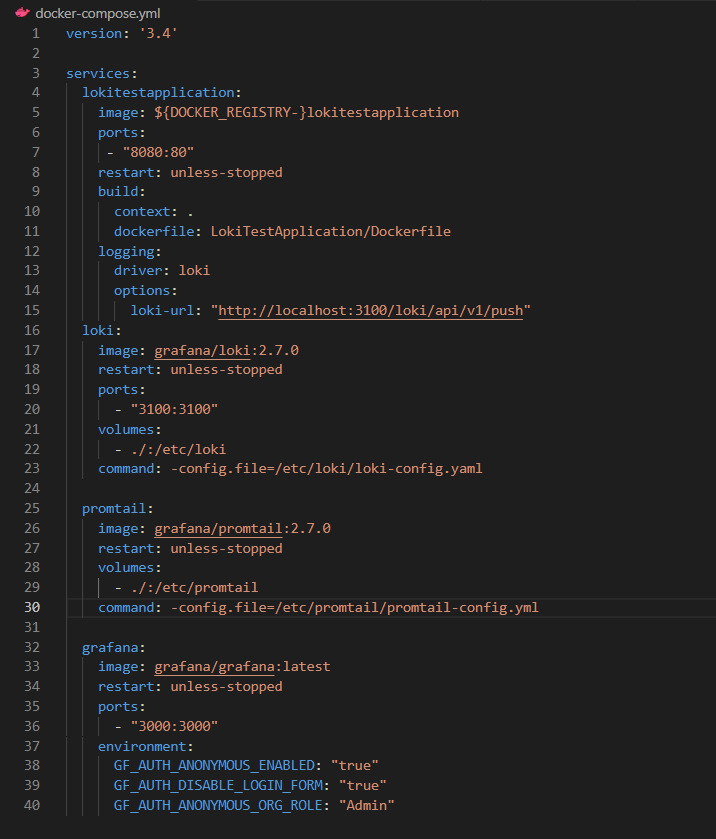
Task: Click the 'promtail:' service key
Action: pyautogui.click(x=118, y=509)
